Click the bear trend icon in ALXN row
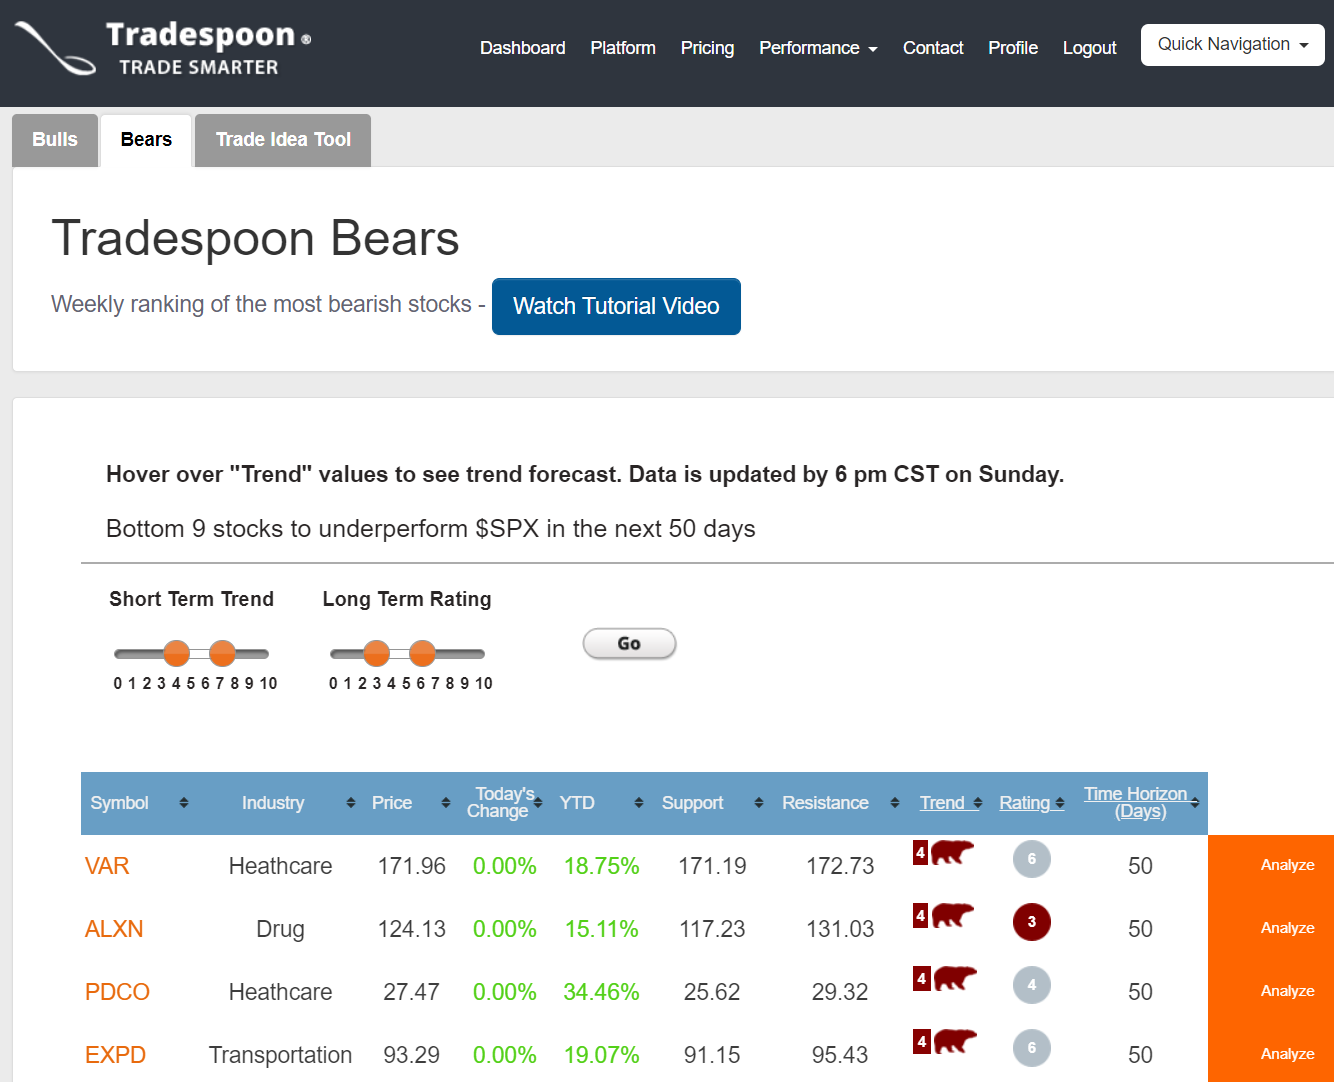 (x=952, y=916)
